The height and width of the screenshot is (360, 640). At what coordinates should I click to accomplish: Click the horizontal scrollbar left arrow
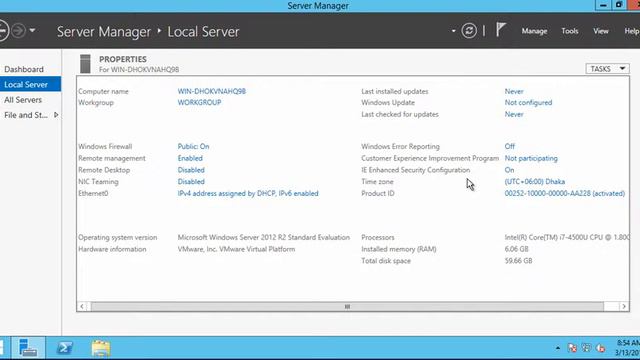(82, 307)
